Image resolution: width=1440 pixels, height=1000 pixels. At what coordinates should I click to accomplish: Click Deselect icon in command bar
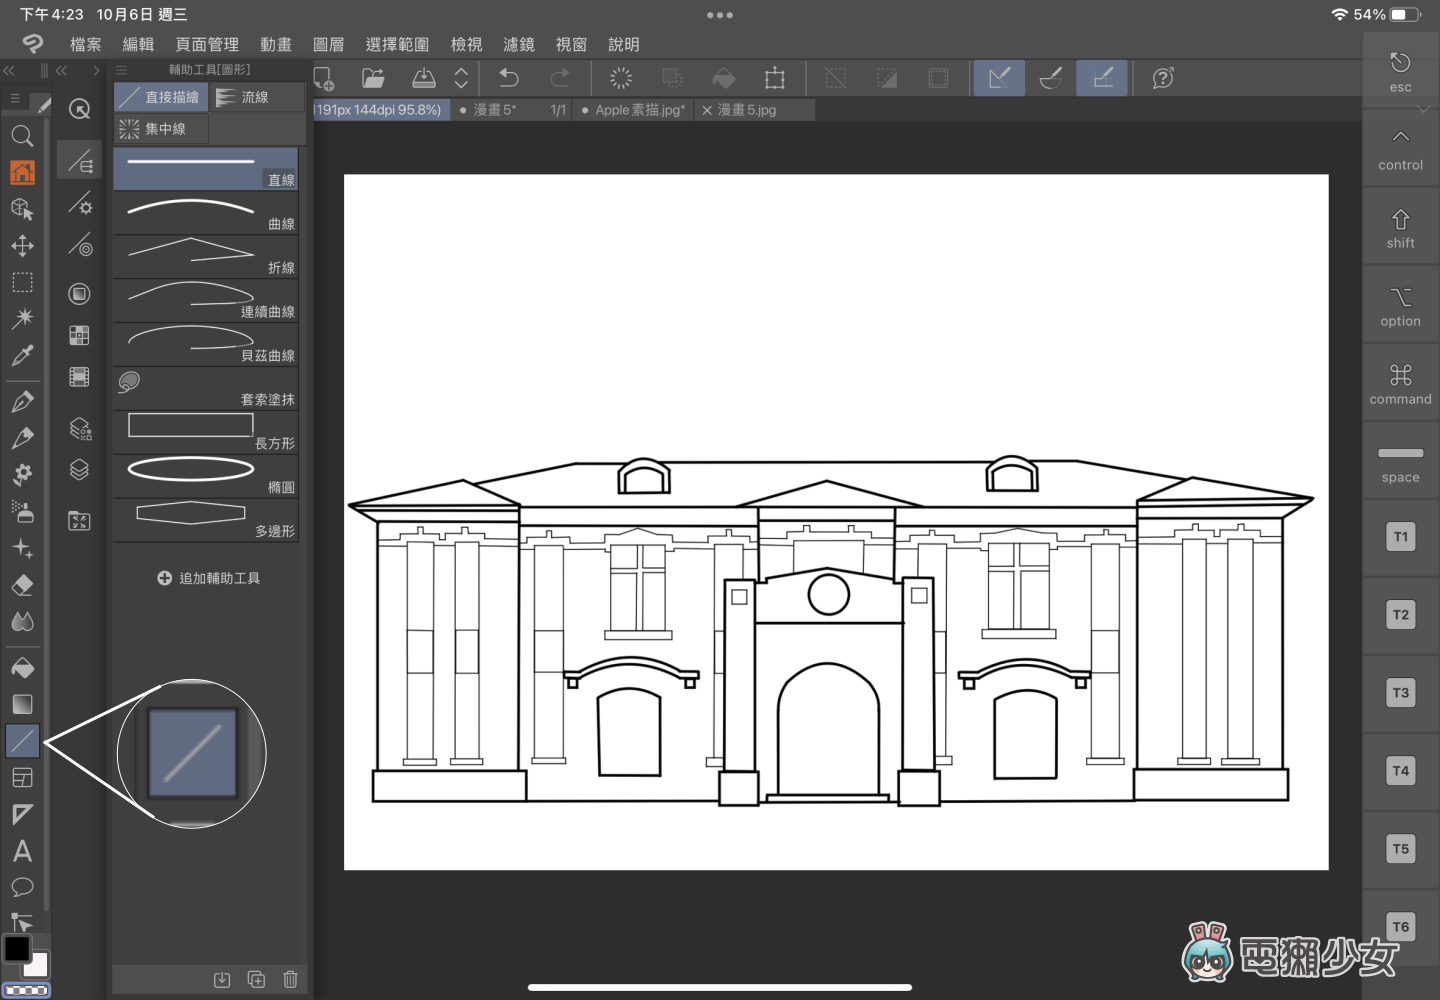[836, 78]
